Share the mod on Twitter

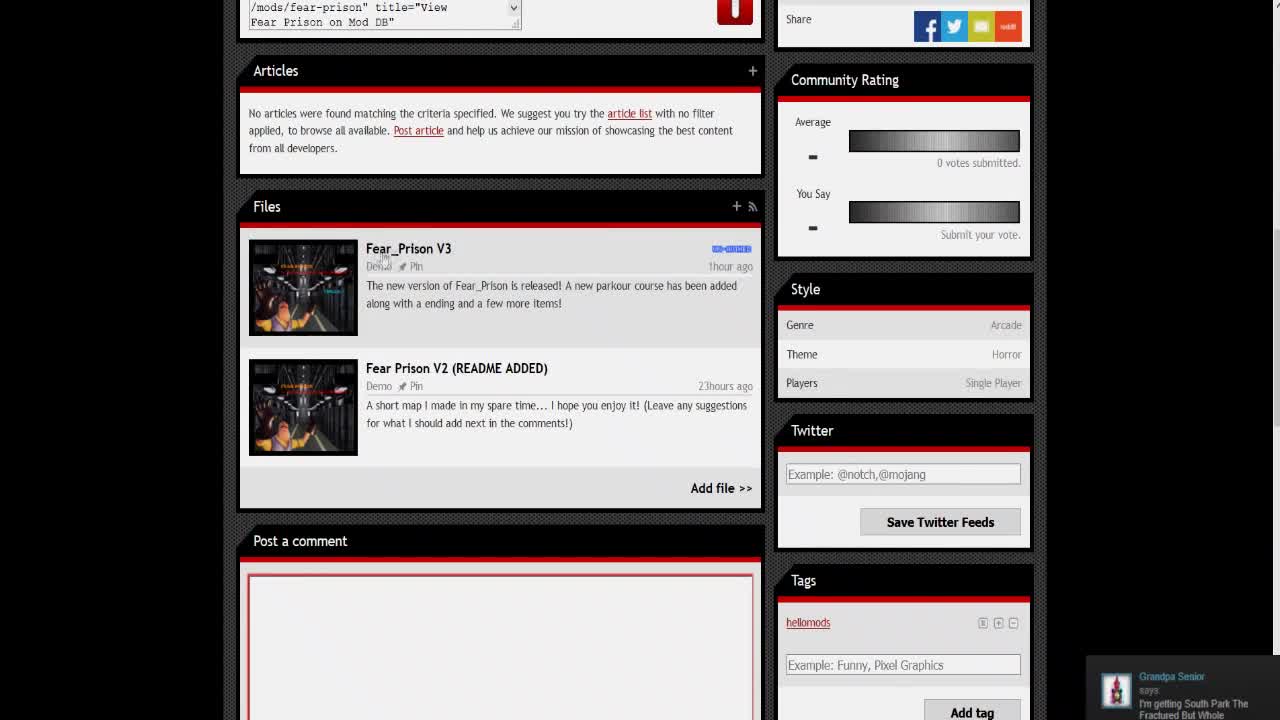coord(954,27)
